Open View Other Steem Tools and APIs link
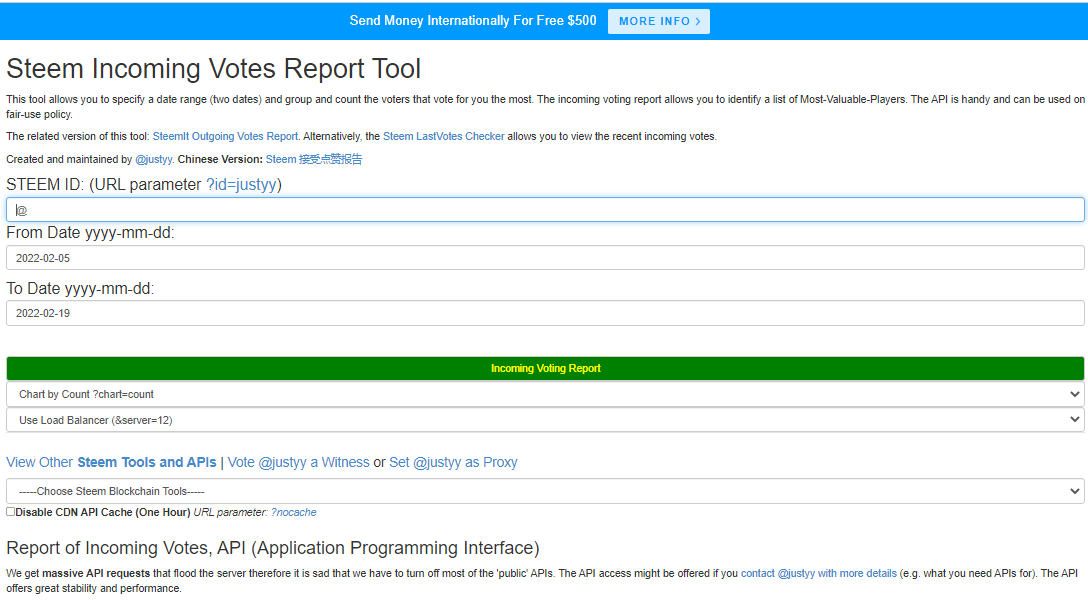Screen dimensions: 1088x603 pyautogui.click(x=111, y=462)
